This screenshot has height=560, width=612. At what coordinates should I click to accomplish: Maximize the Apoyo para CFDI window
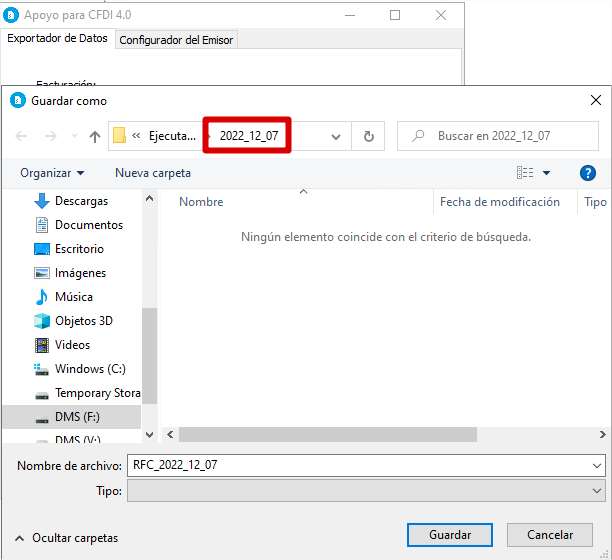(395, 15)
